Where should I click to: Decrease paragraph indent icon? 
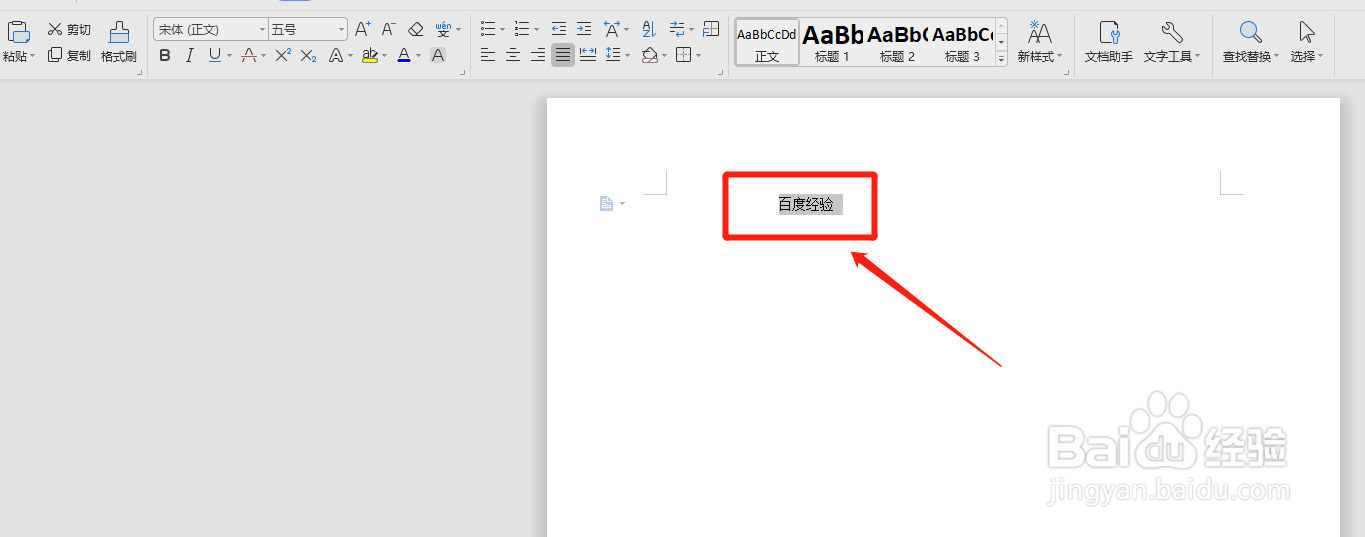[558, 29]
